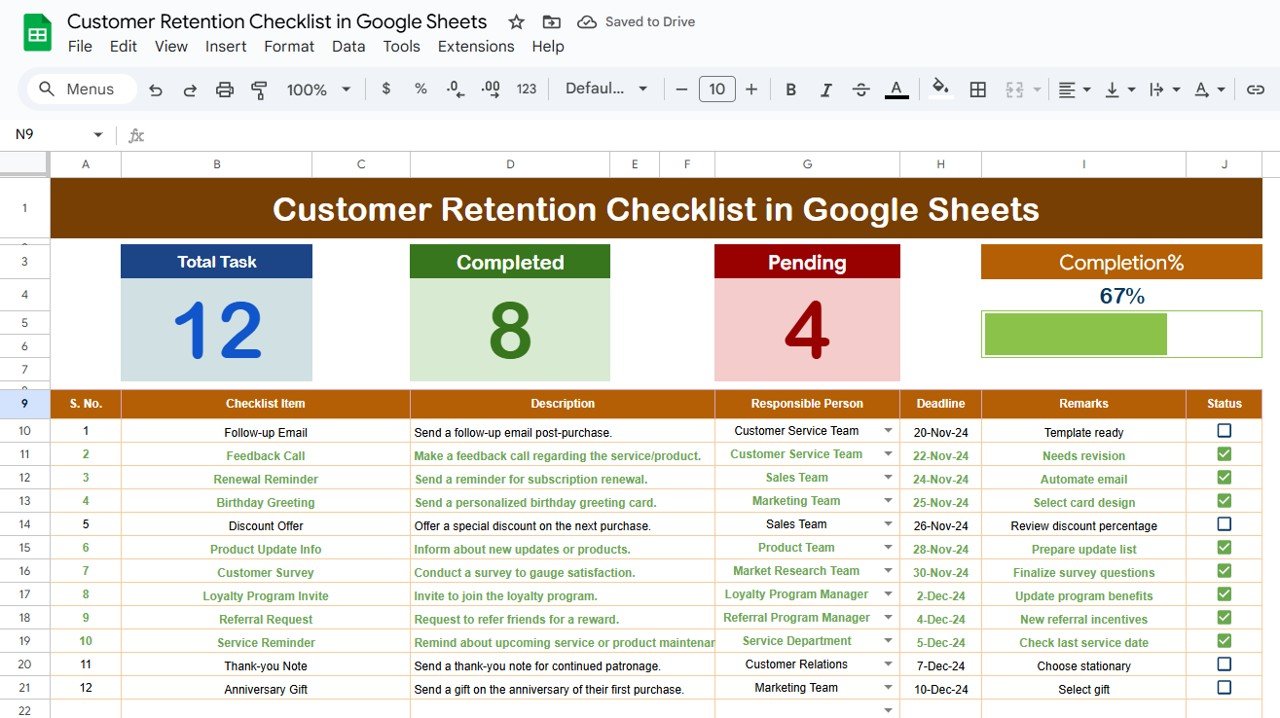
Task: Toggle strikethrough formatting
Action: point(861,89)
